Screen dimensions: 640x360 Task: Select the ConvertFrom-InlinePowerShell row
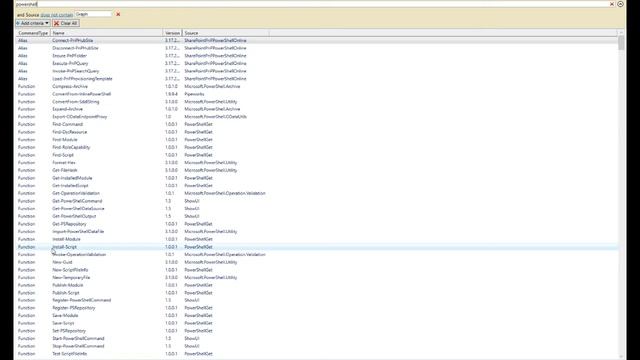(x=317, y=94)
